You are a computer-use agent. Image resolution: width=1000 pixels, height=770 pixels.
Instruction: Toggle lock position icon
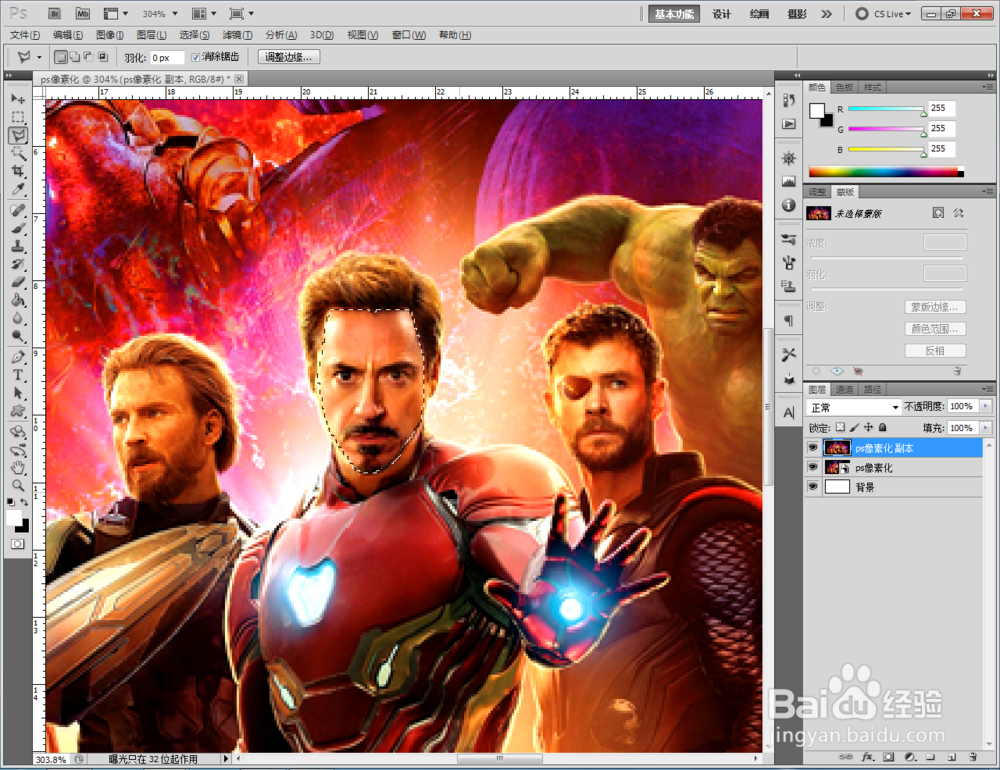[869, 427]
